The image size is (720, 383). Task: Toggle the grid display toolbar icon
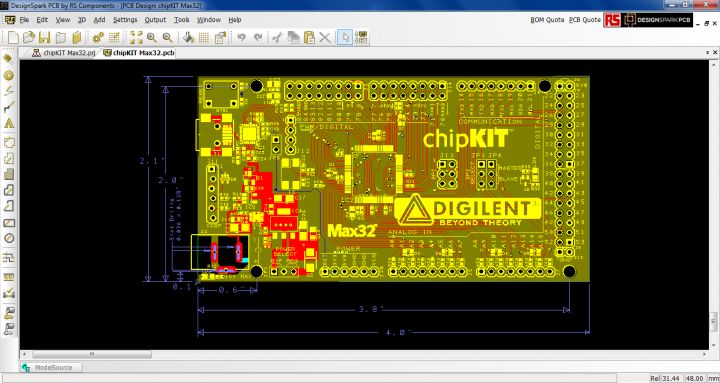(204, 37)
